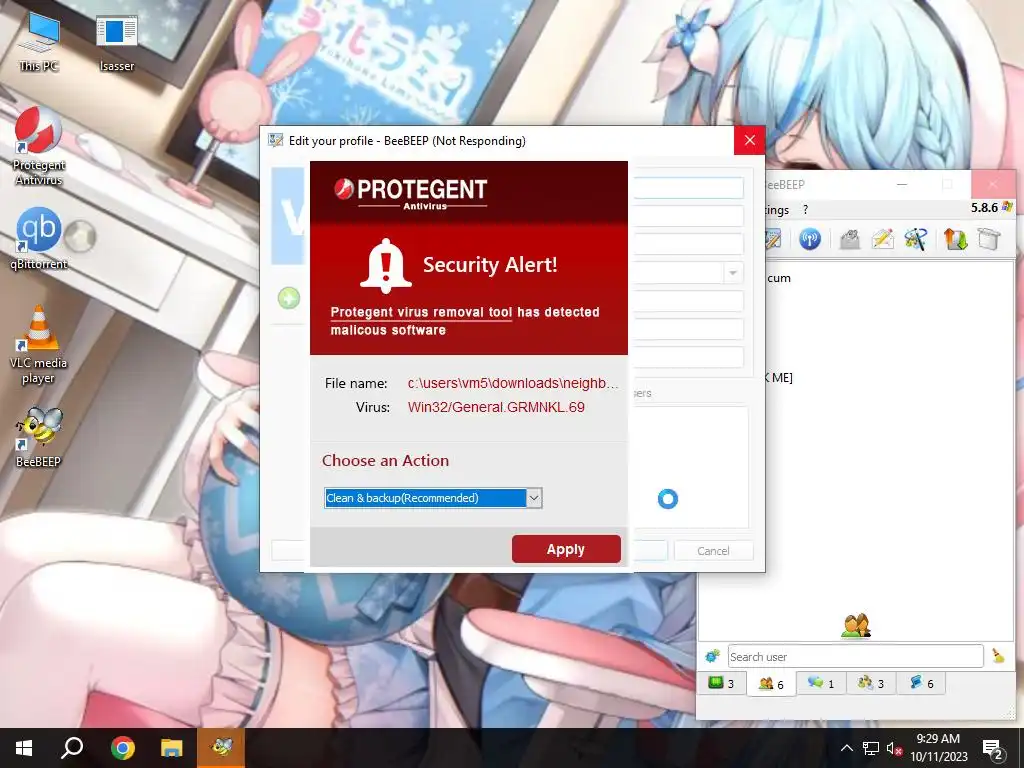Click the taskbar search magnifier
Screen dimensions: 1024x768
pos(72,748)
